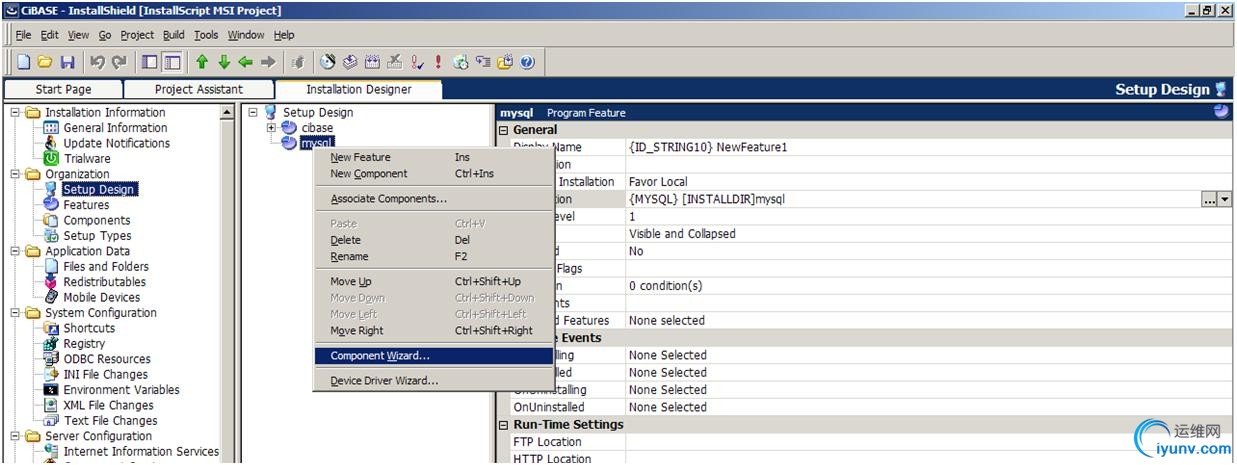1237x465 pixels.
Task: Click the Destination ellipsis browse button
Action: click(x=1209, y=200)
